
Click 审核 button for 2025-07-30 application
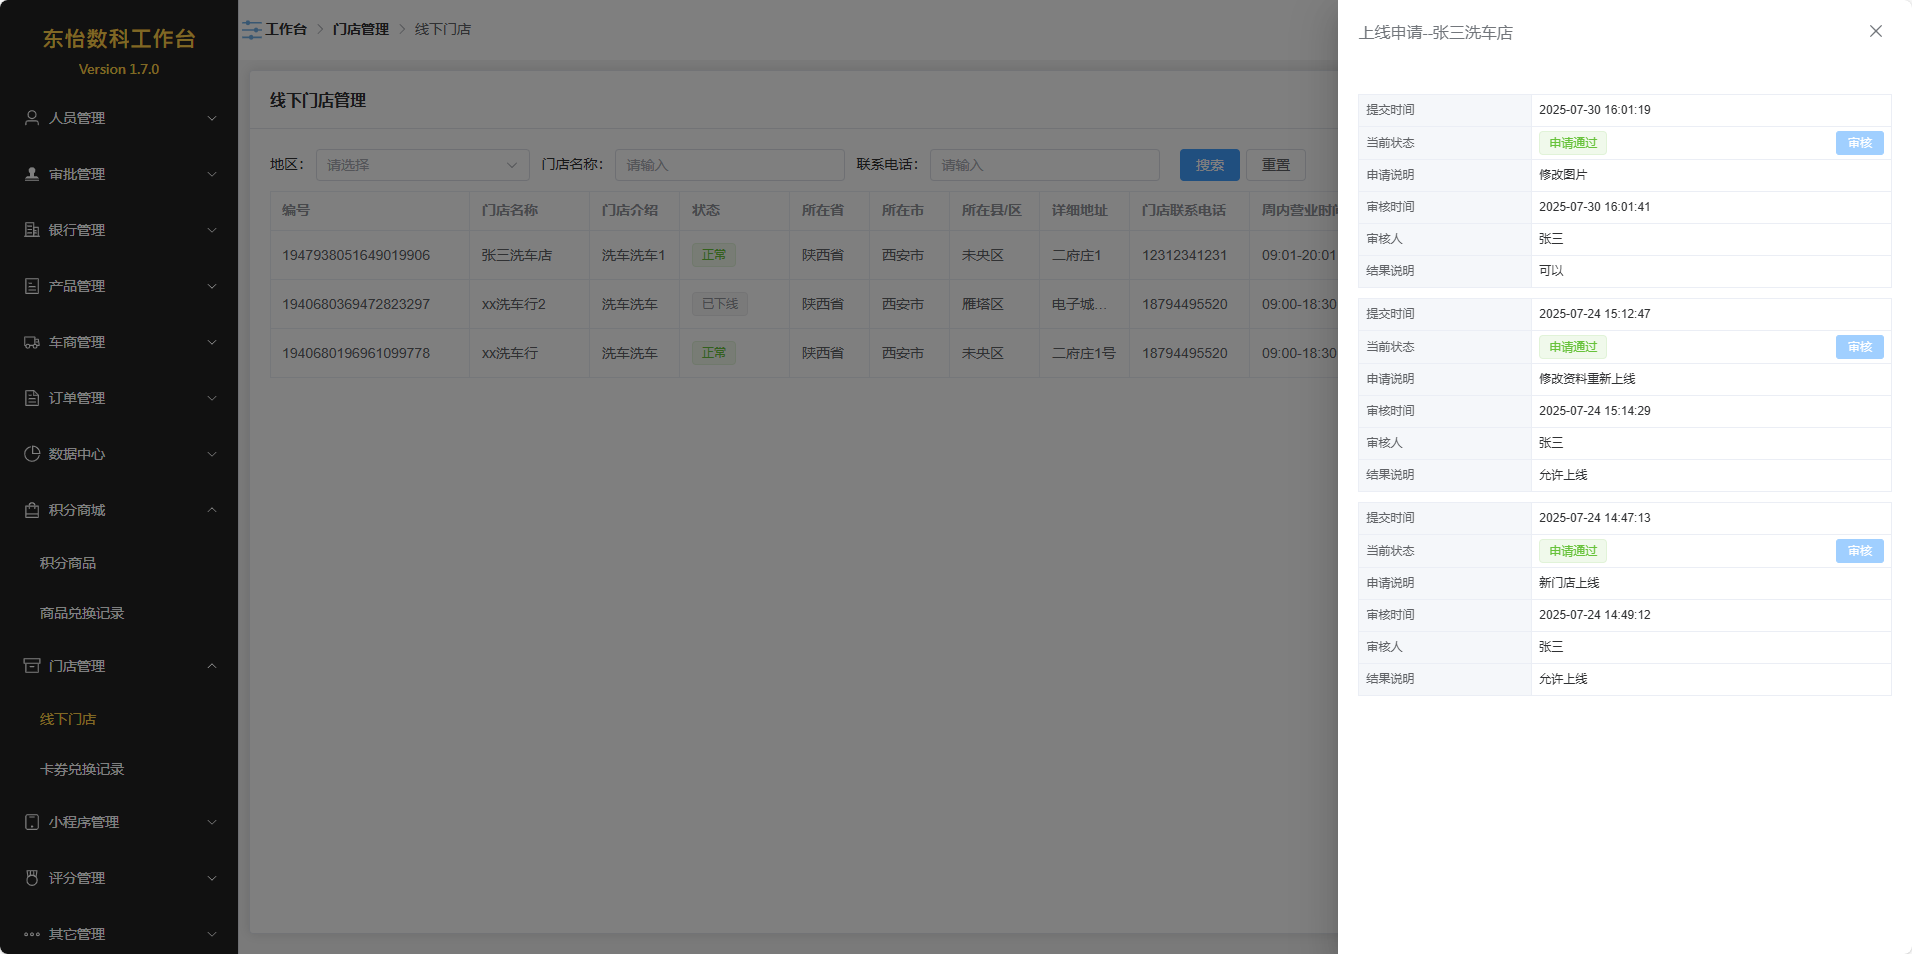(x=1859, y=143)
